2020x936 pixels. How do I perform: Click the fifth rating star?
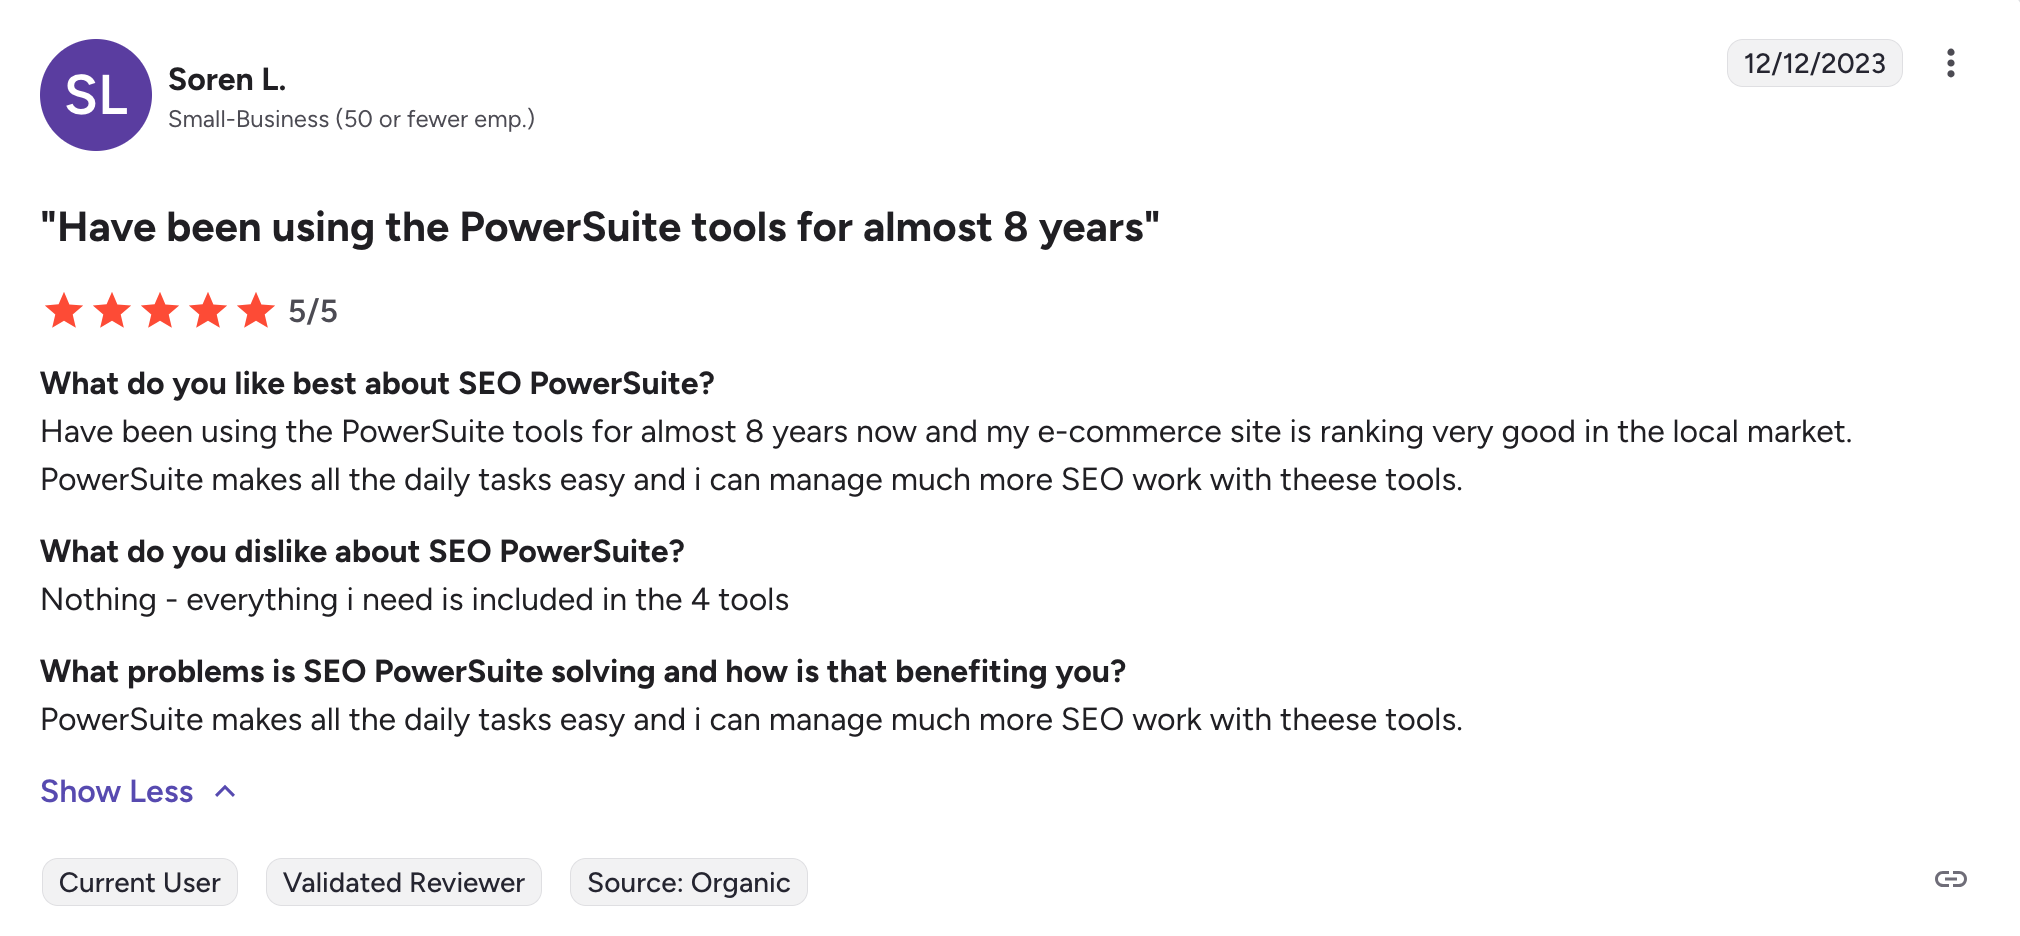[x=256, y=311]
